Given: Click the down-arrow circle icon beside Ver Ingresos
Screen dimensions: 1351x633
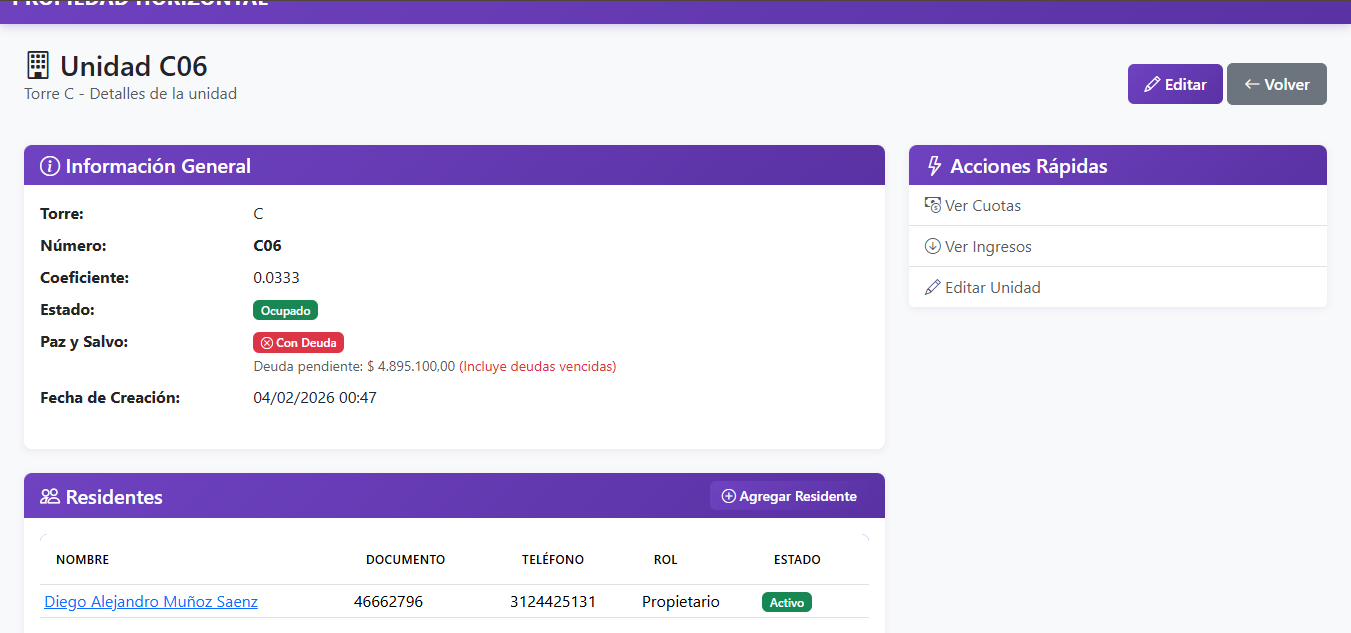Looking at the screenshot, I should [933, 246].
